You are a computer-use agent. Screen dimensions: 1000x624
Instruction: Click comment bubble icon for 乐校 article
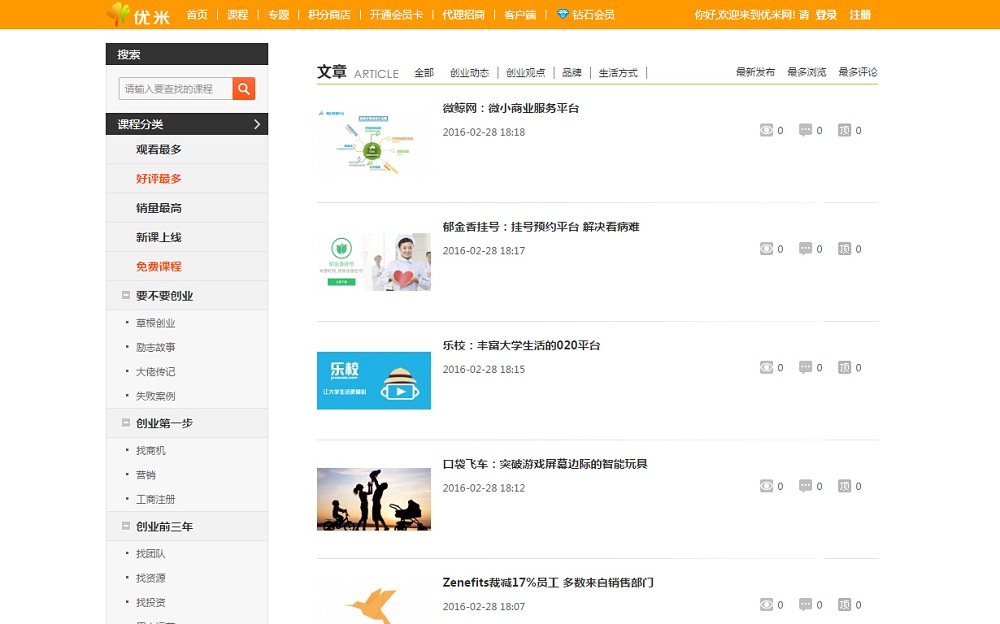click(x=805, y=368)
